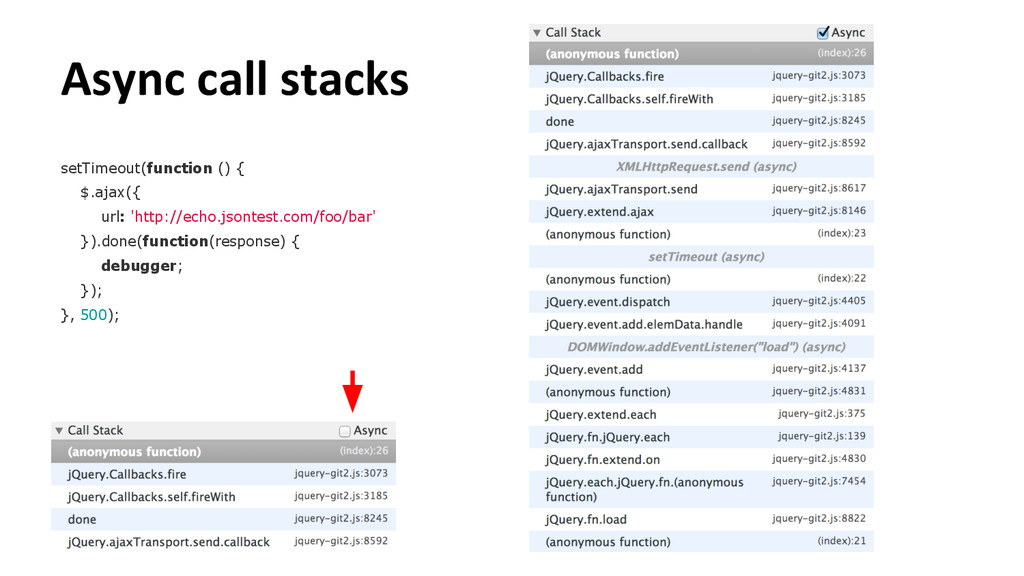Open the (index):26 source link in the right panel
1024x576 pixels.
(841, 53)
